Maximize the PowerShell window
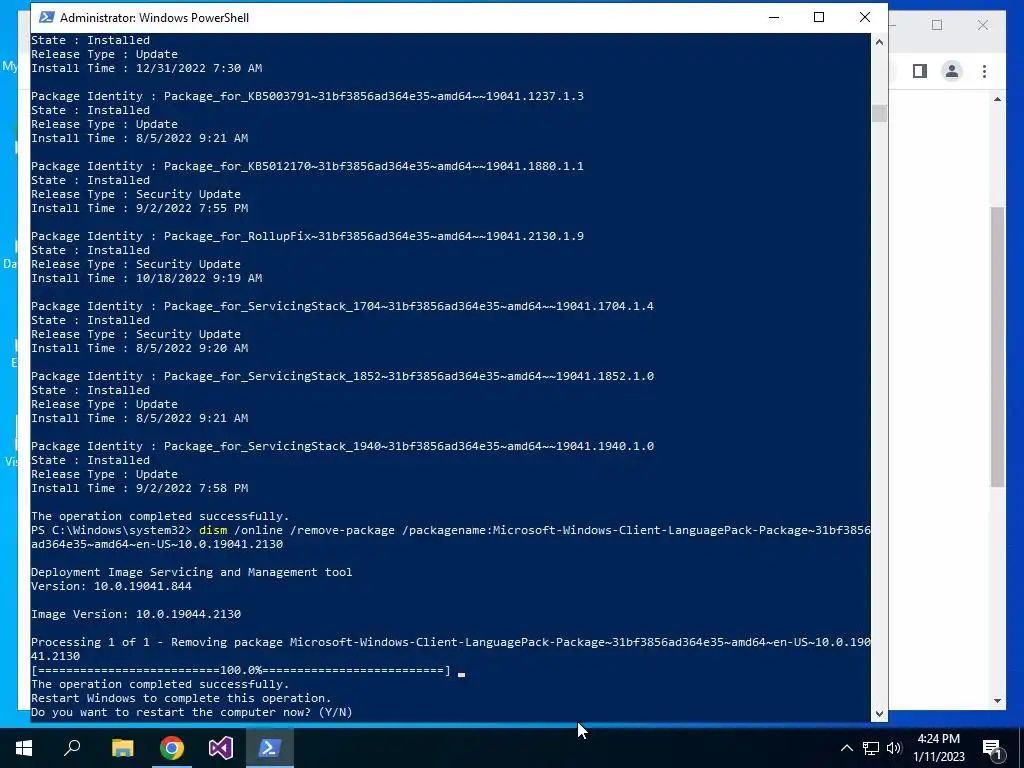This screenshot has height=768, width=1024. click(x=819, y=18)
